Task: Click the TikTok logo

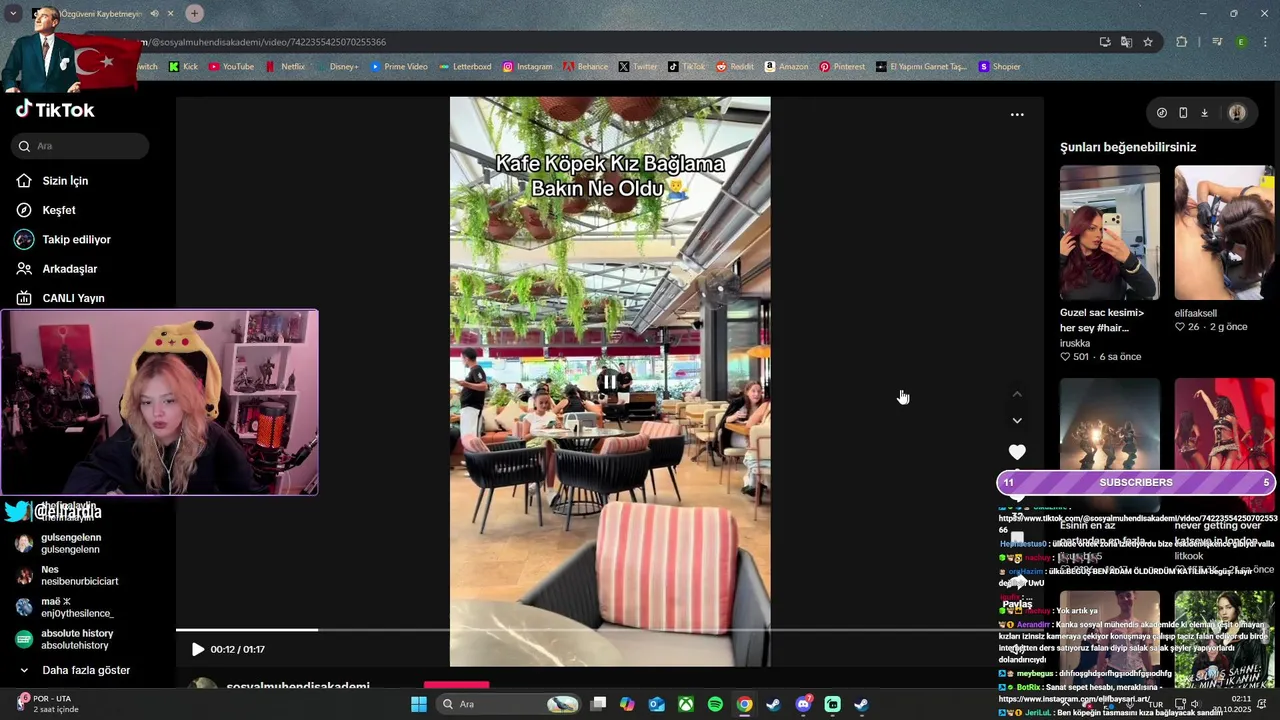Action: (55, 110)
